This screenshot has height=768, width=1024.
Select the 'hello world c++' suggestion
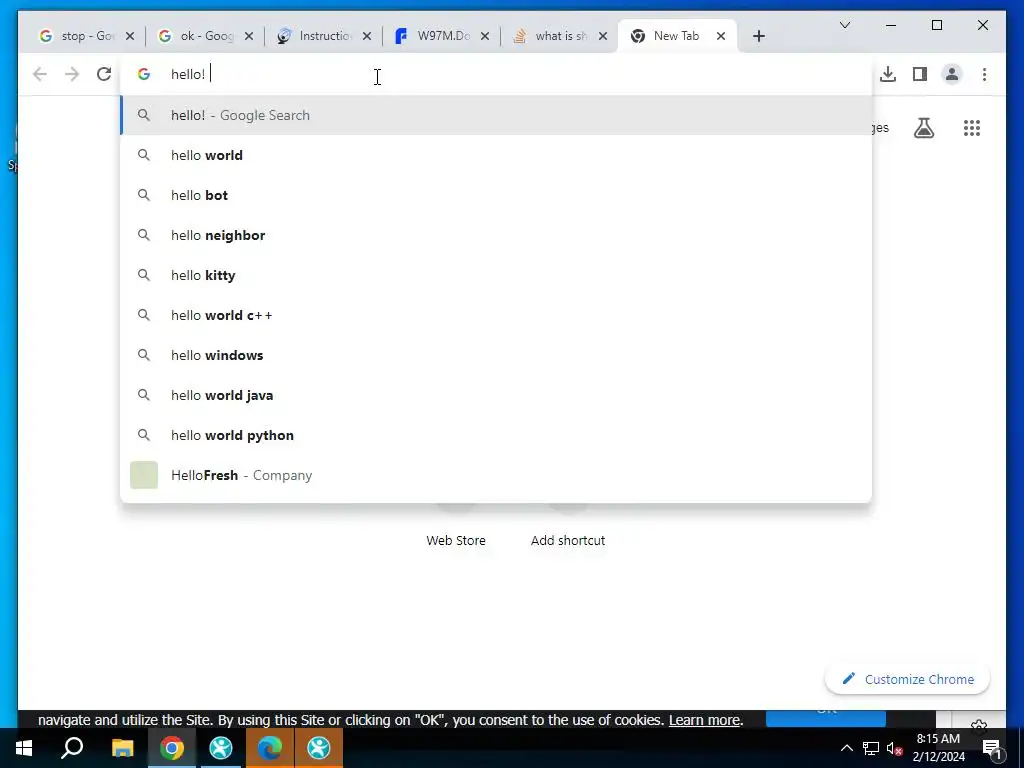point(496,315)
